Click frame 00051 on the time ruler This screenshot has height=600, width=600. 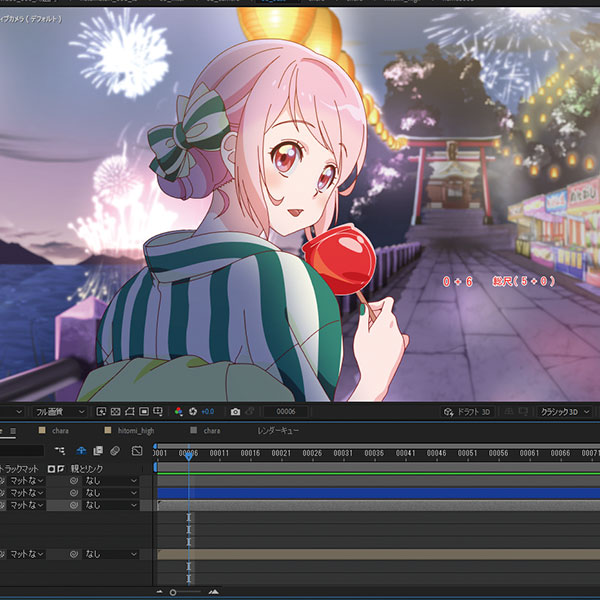pos(467,453)
